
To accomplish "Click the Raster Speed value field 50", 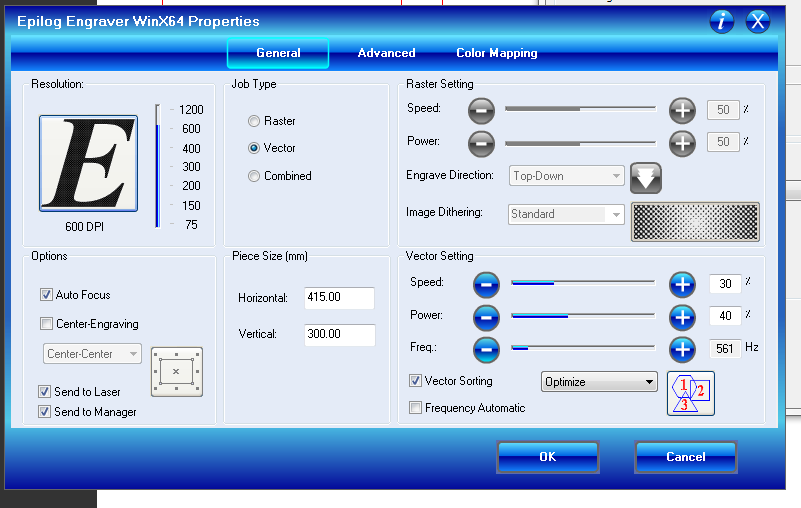I will pos(723,110).
